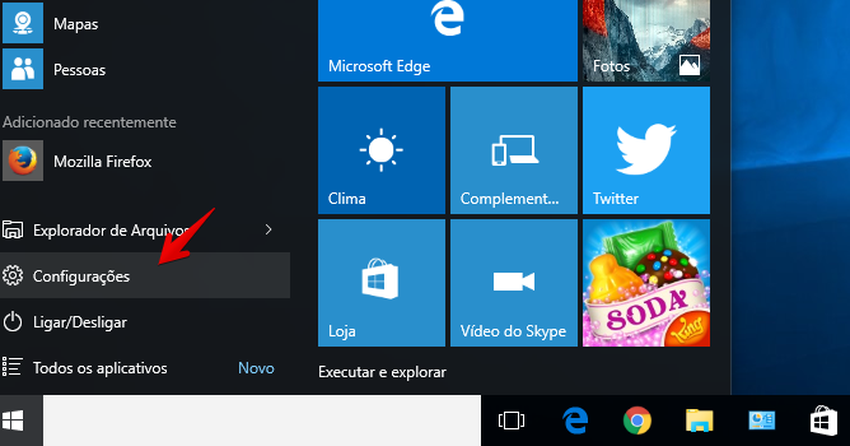Open the Microsoft Edge tile
This screenshot has height=446, width=850.
click(448, 41)
